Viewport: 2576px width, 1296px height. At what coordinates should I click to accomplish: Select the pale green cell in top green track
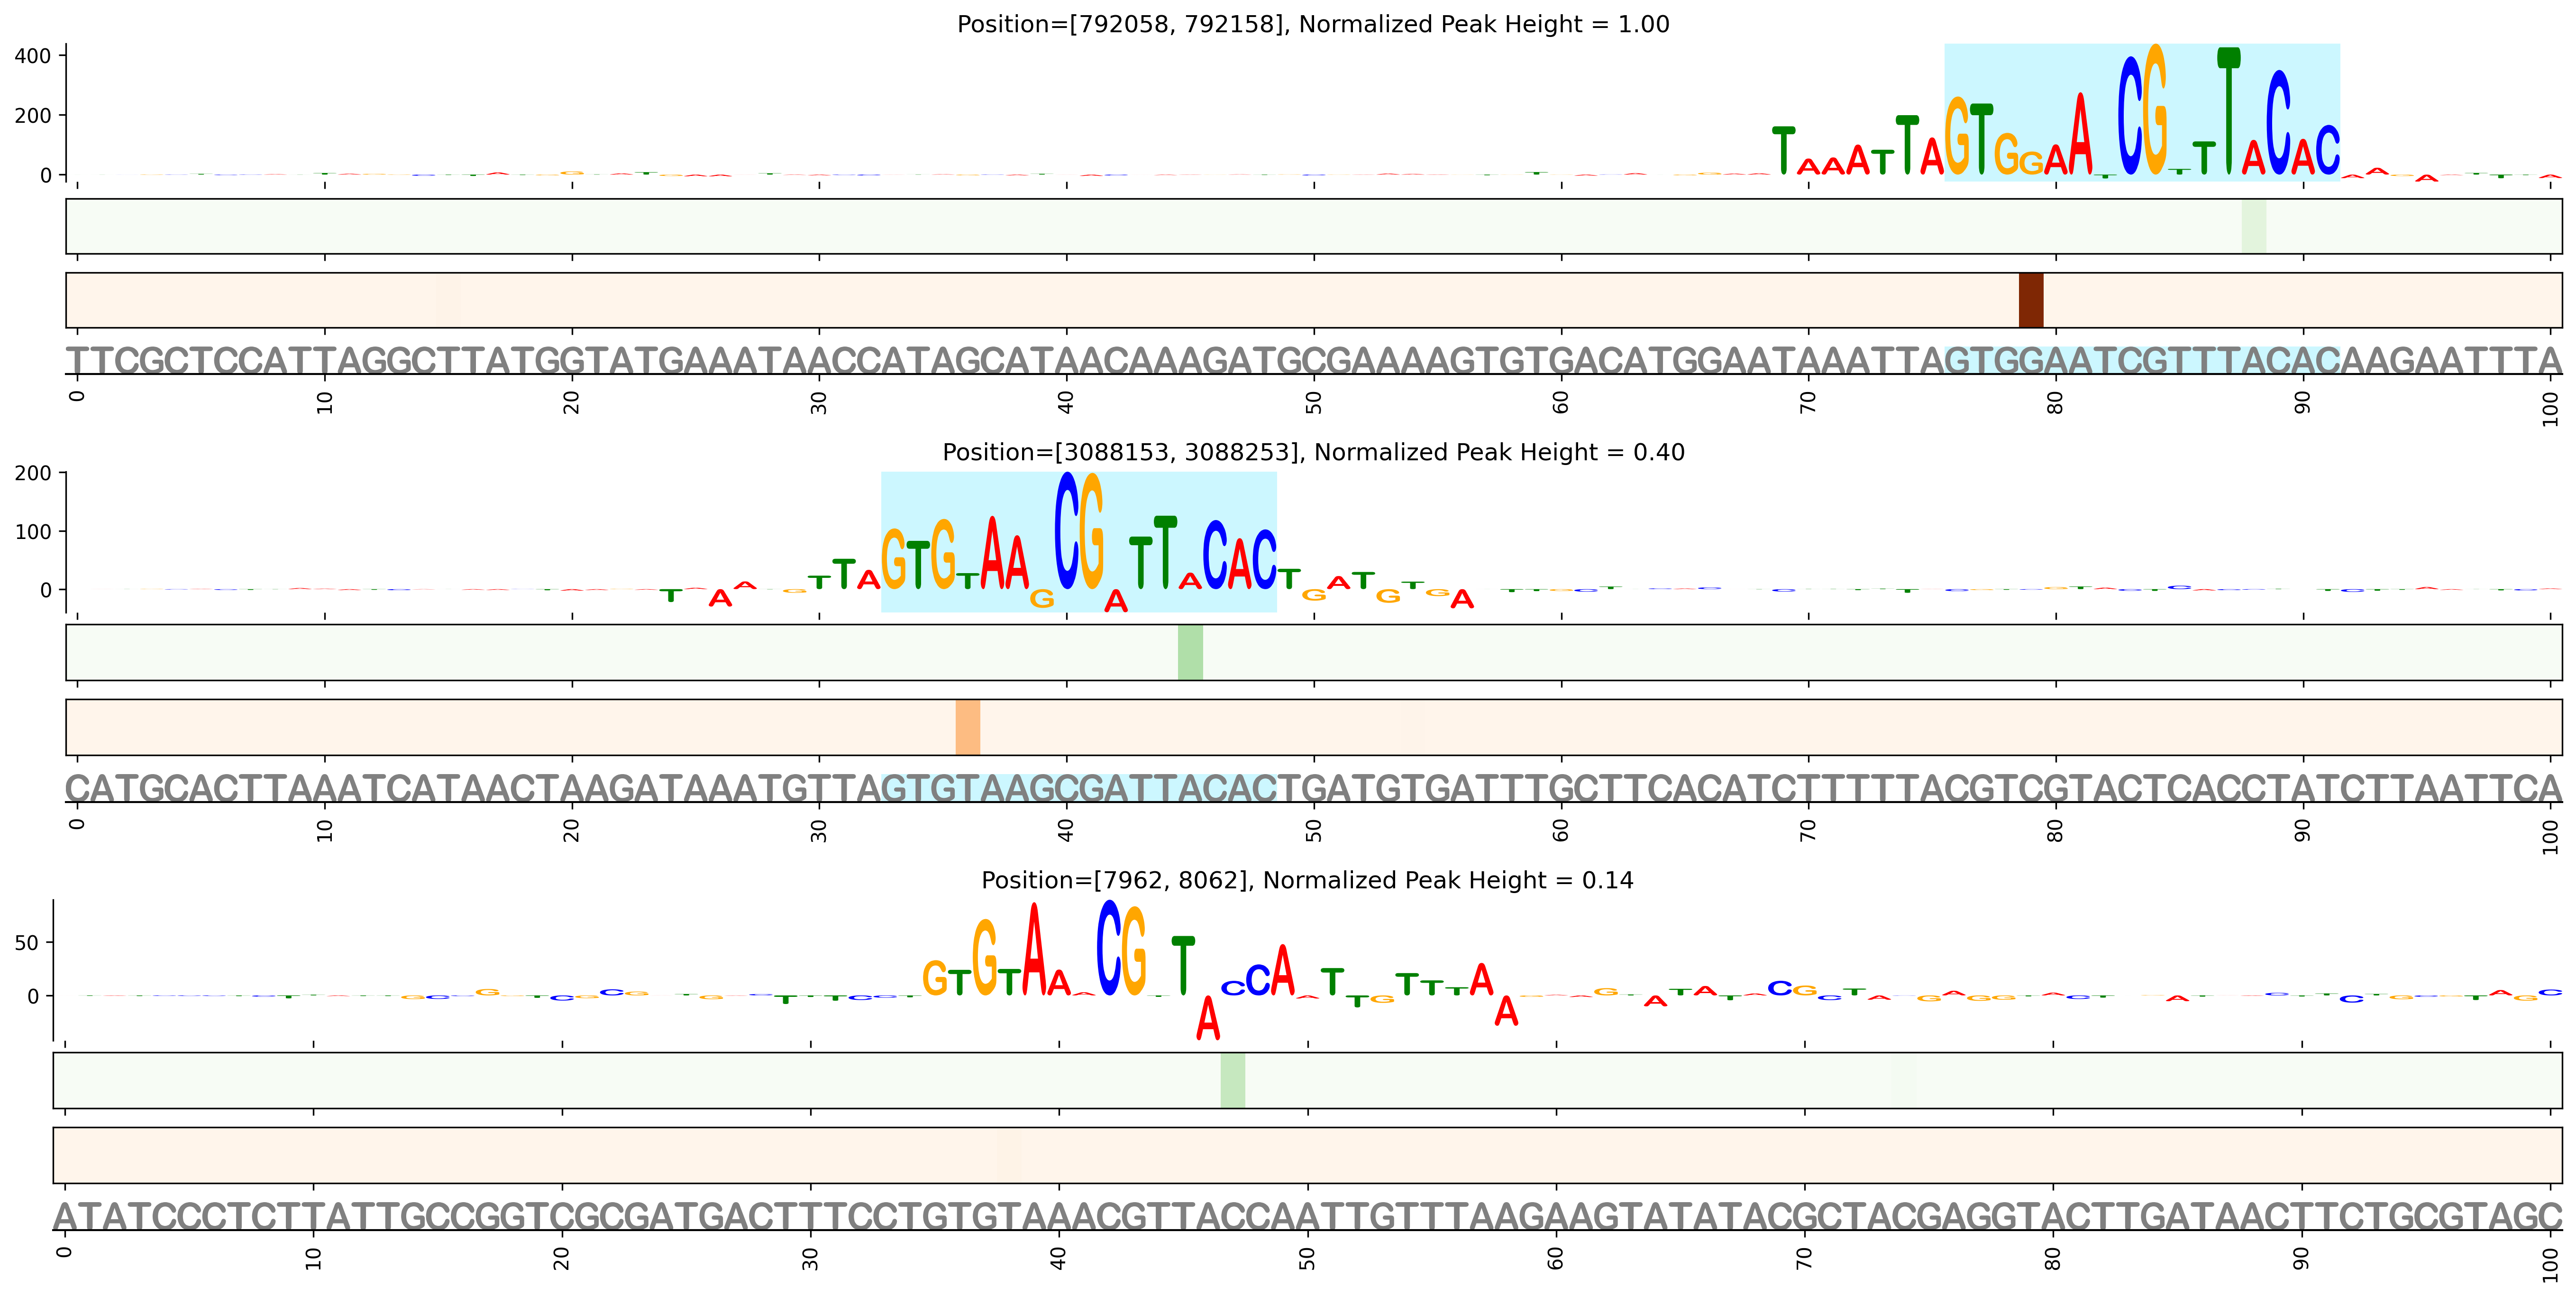[2253, 226]
